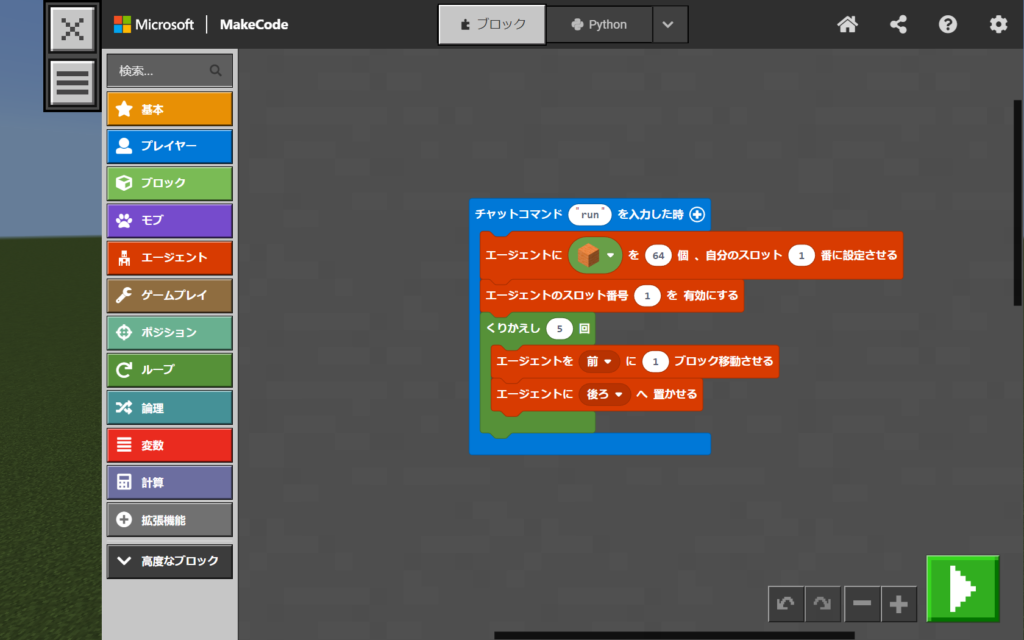Screen dimensions: 1024x640
Task: Open the language dropdown next to Python
Action: tap(669, 25)
